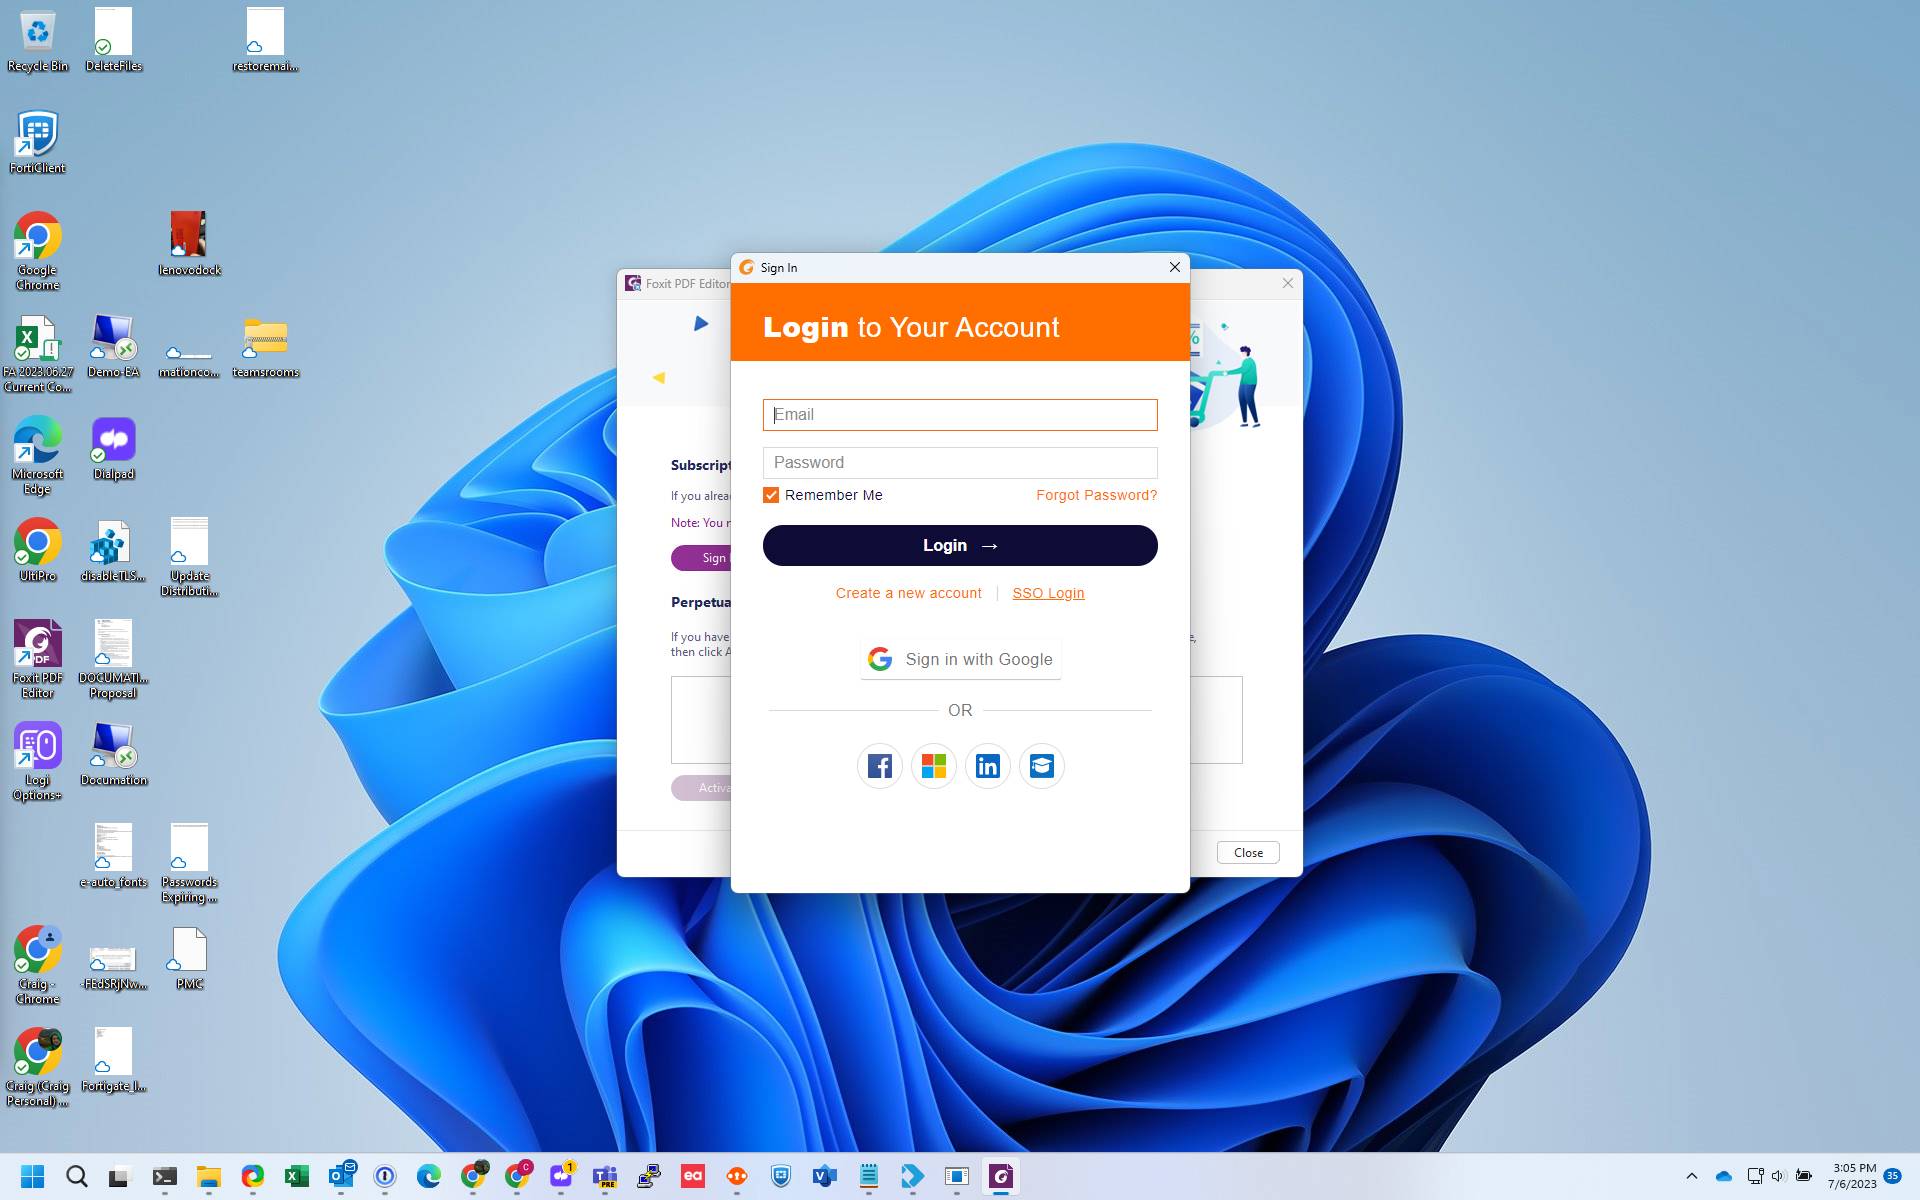Select the UltiPro desktop shortcut

tap(38, 550)
